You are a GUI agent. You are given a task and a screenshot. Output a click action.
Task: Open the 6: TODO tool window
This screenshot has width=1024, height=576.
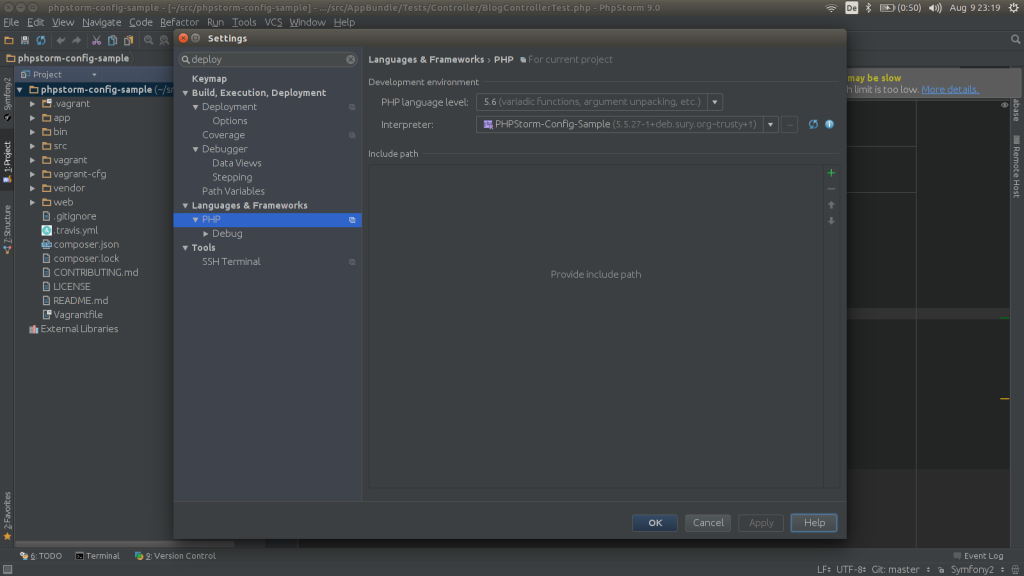40,556
